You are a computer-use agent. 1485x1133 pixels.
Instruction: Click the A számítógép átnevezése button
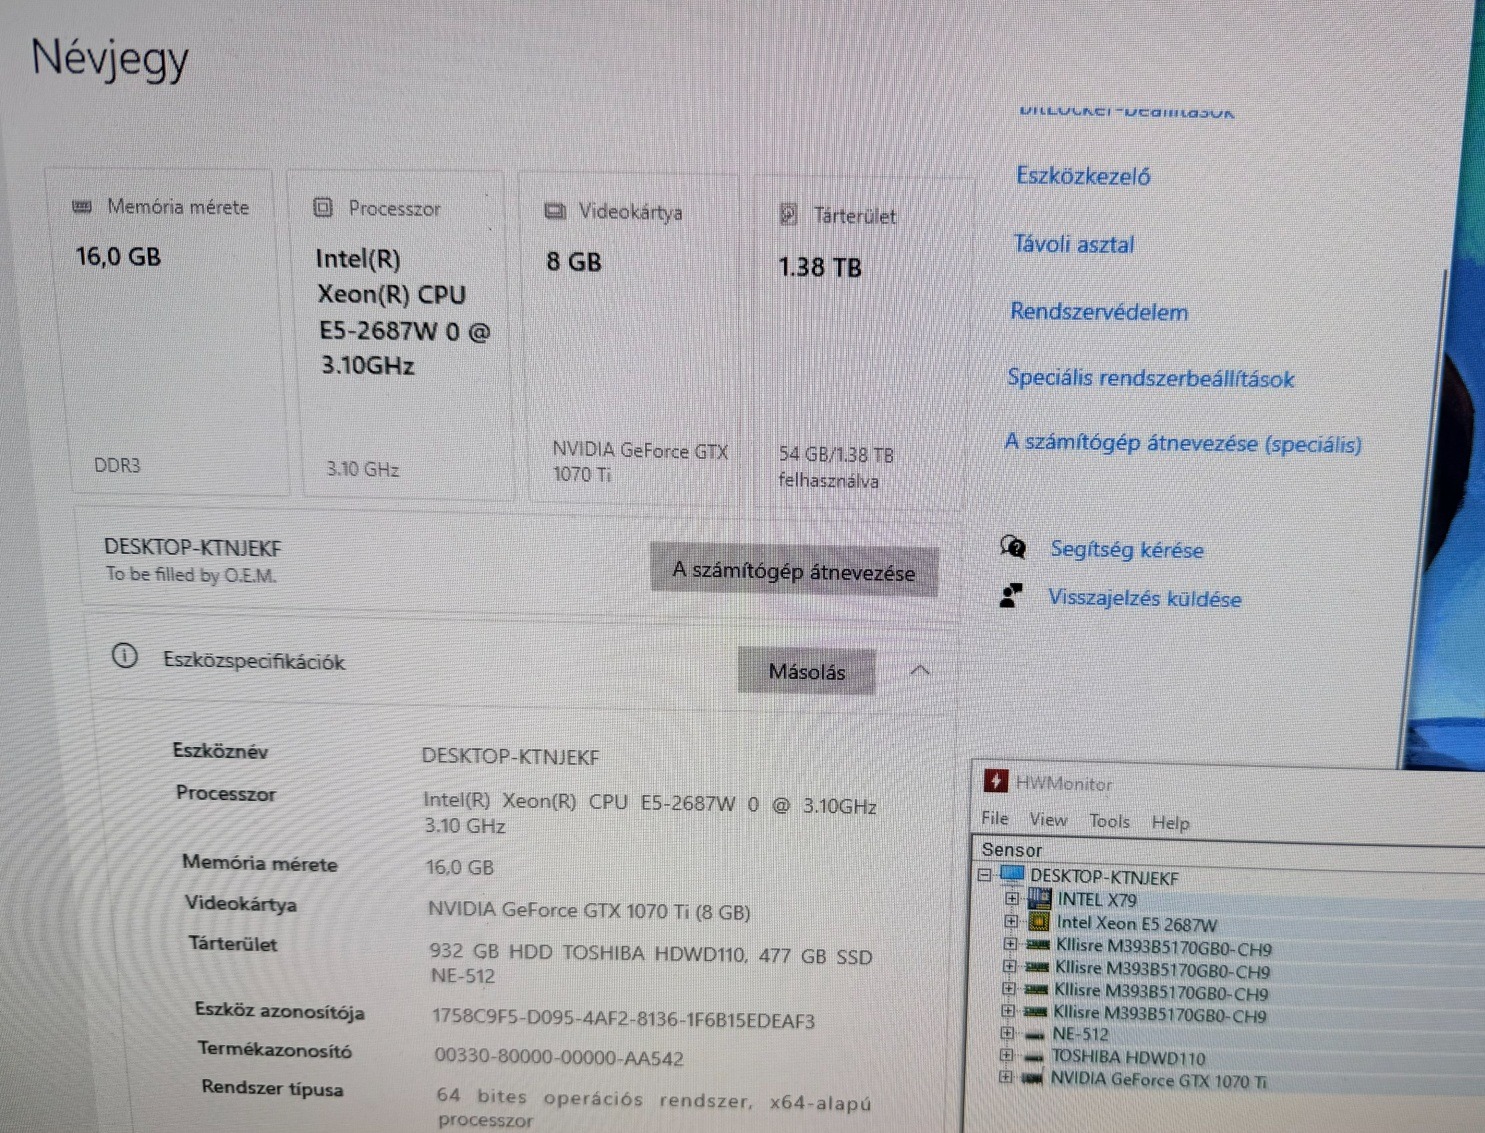click(x=794, y=571)
